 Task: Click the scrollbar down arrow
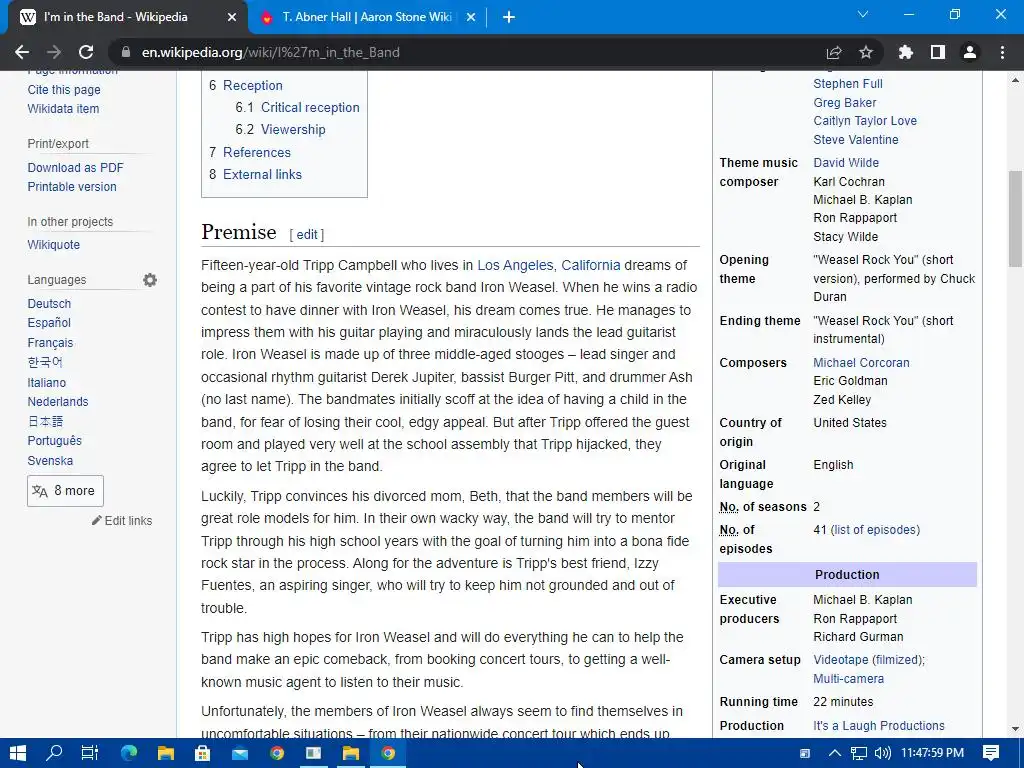click(1015, 729)
